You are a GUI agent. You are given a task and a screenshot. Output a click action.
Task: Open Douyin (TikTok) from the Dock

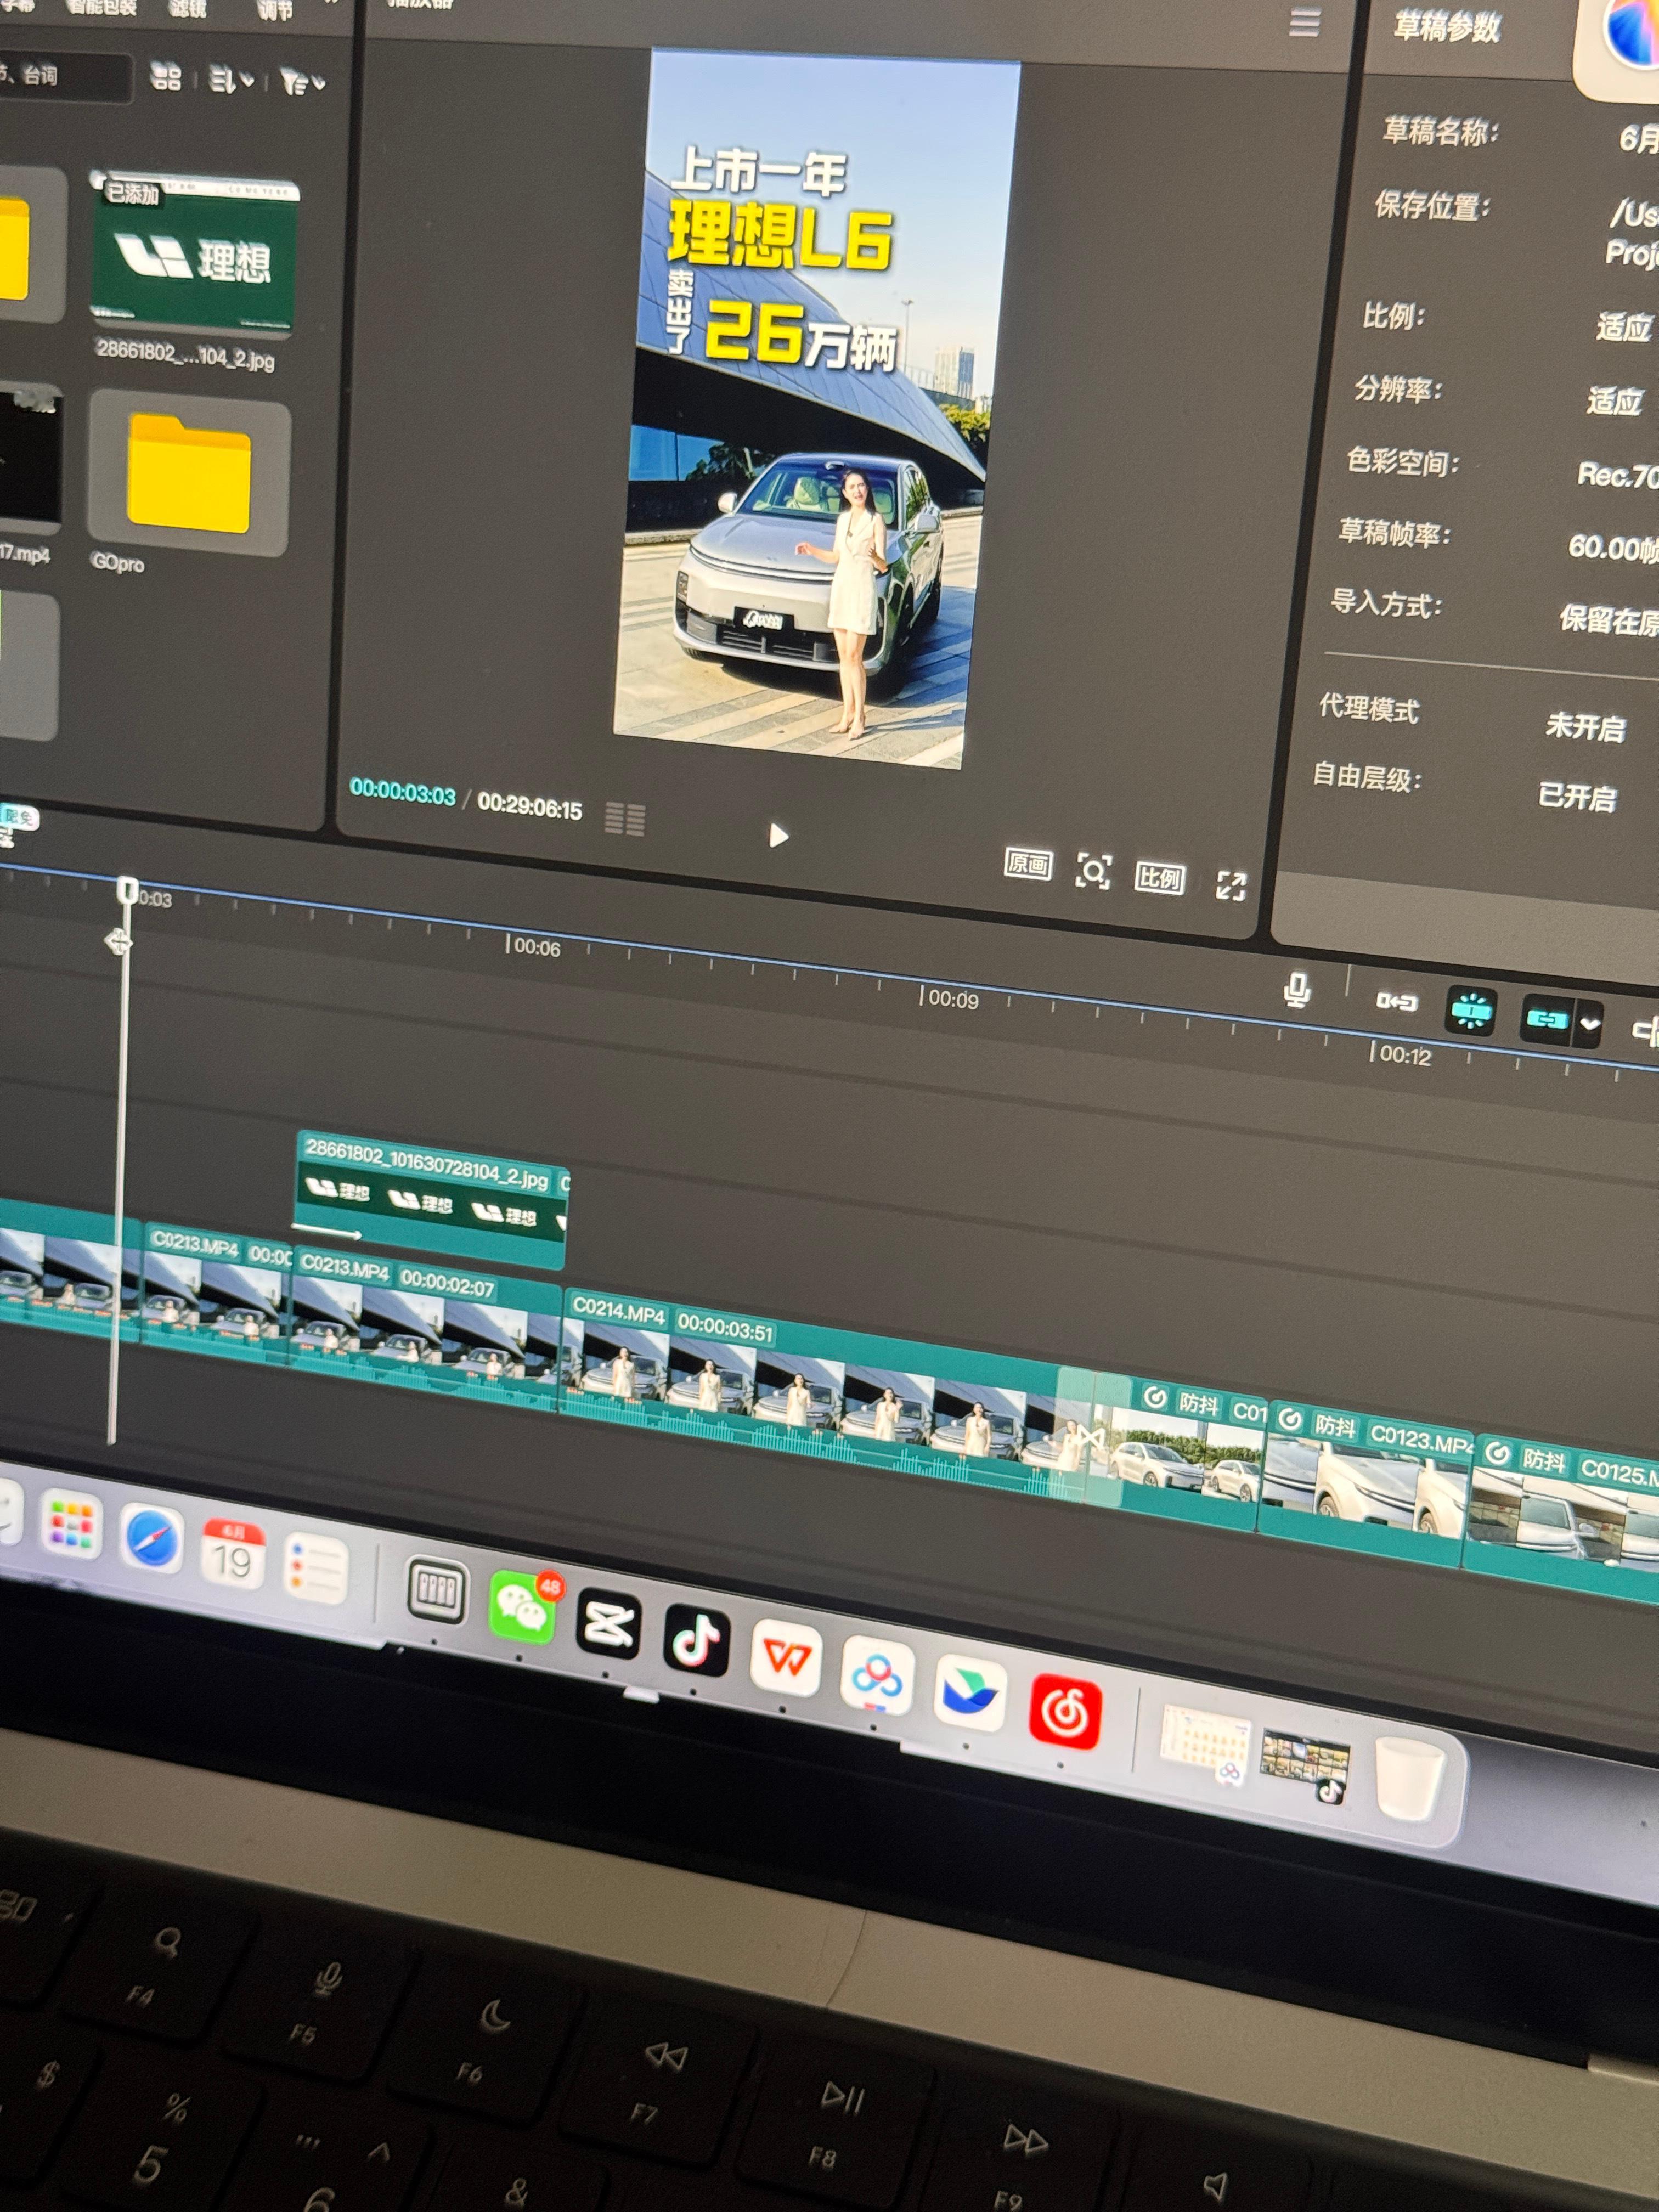click(696, 1640)
